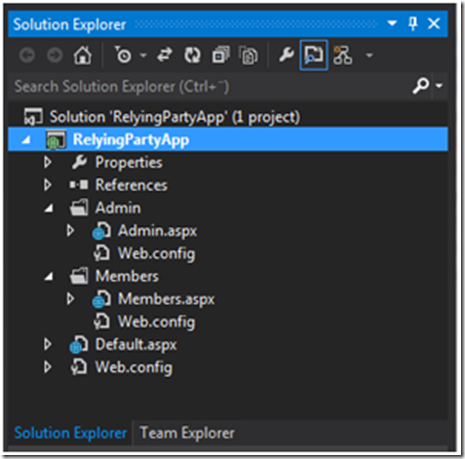Open the Pending Changes Filter dropdown arrow
Screen dimensions: 465x459
pos(143,55)
